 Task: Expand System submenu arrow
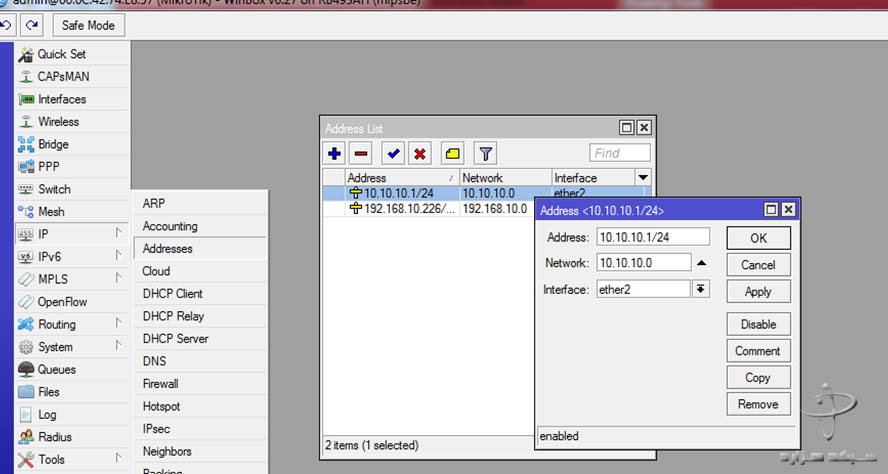(x=118, y=345)
